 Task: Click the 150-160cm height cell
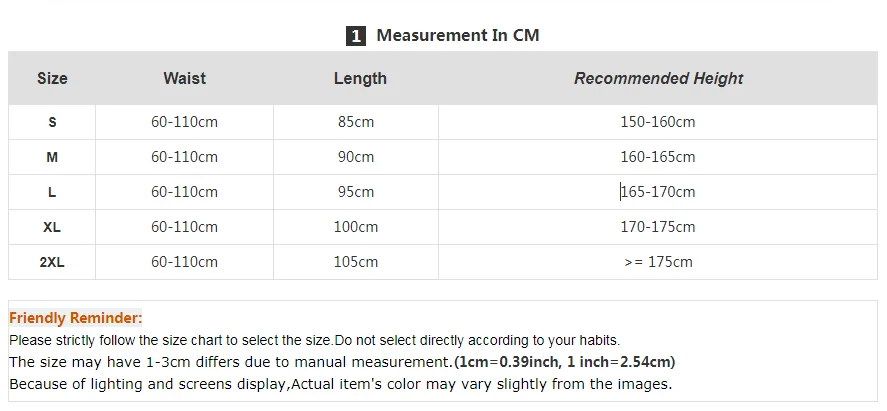coord(658,122)
